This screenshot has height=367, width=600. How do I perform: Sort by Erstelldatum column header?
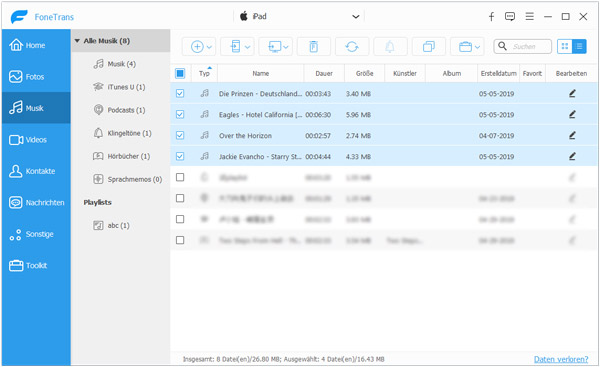[499, 73]
